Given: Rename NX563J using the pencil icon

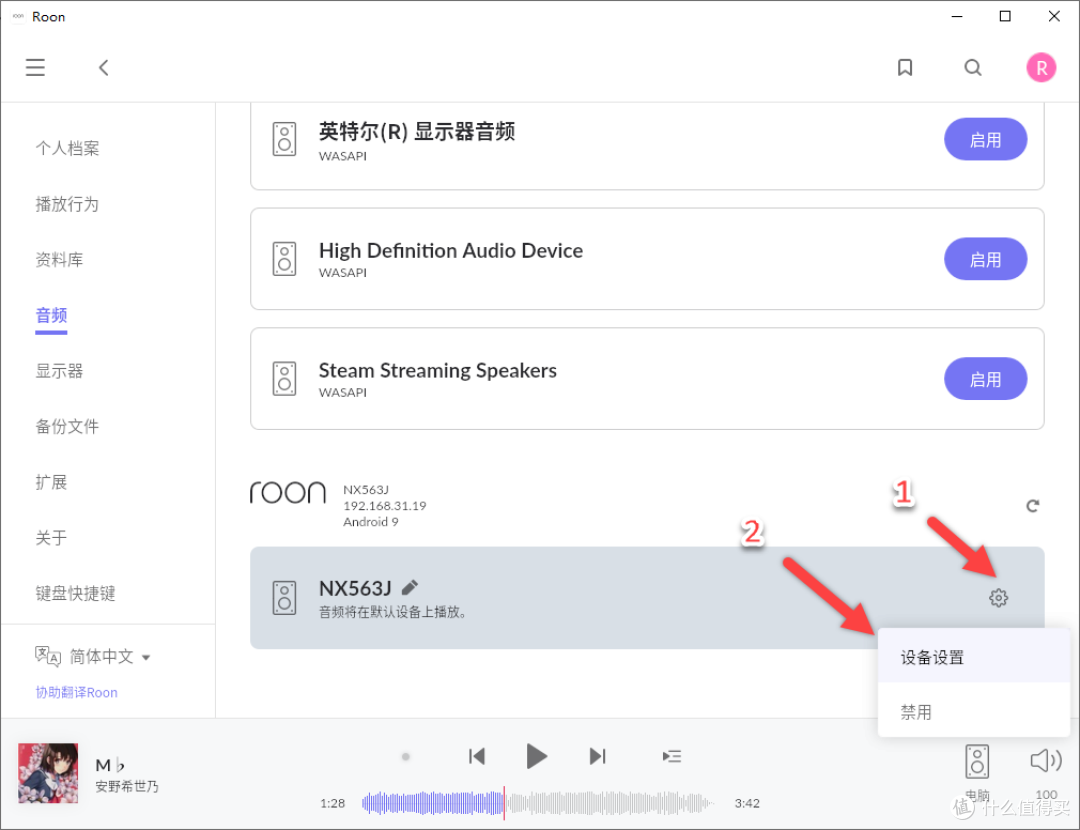Looking at the screenshot, I should (x=409, y=588).
